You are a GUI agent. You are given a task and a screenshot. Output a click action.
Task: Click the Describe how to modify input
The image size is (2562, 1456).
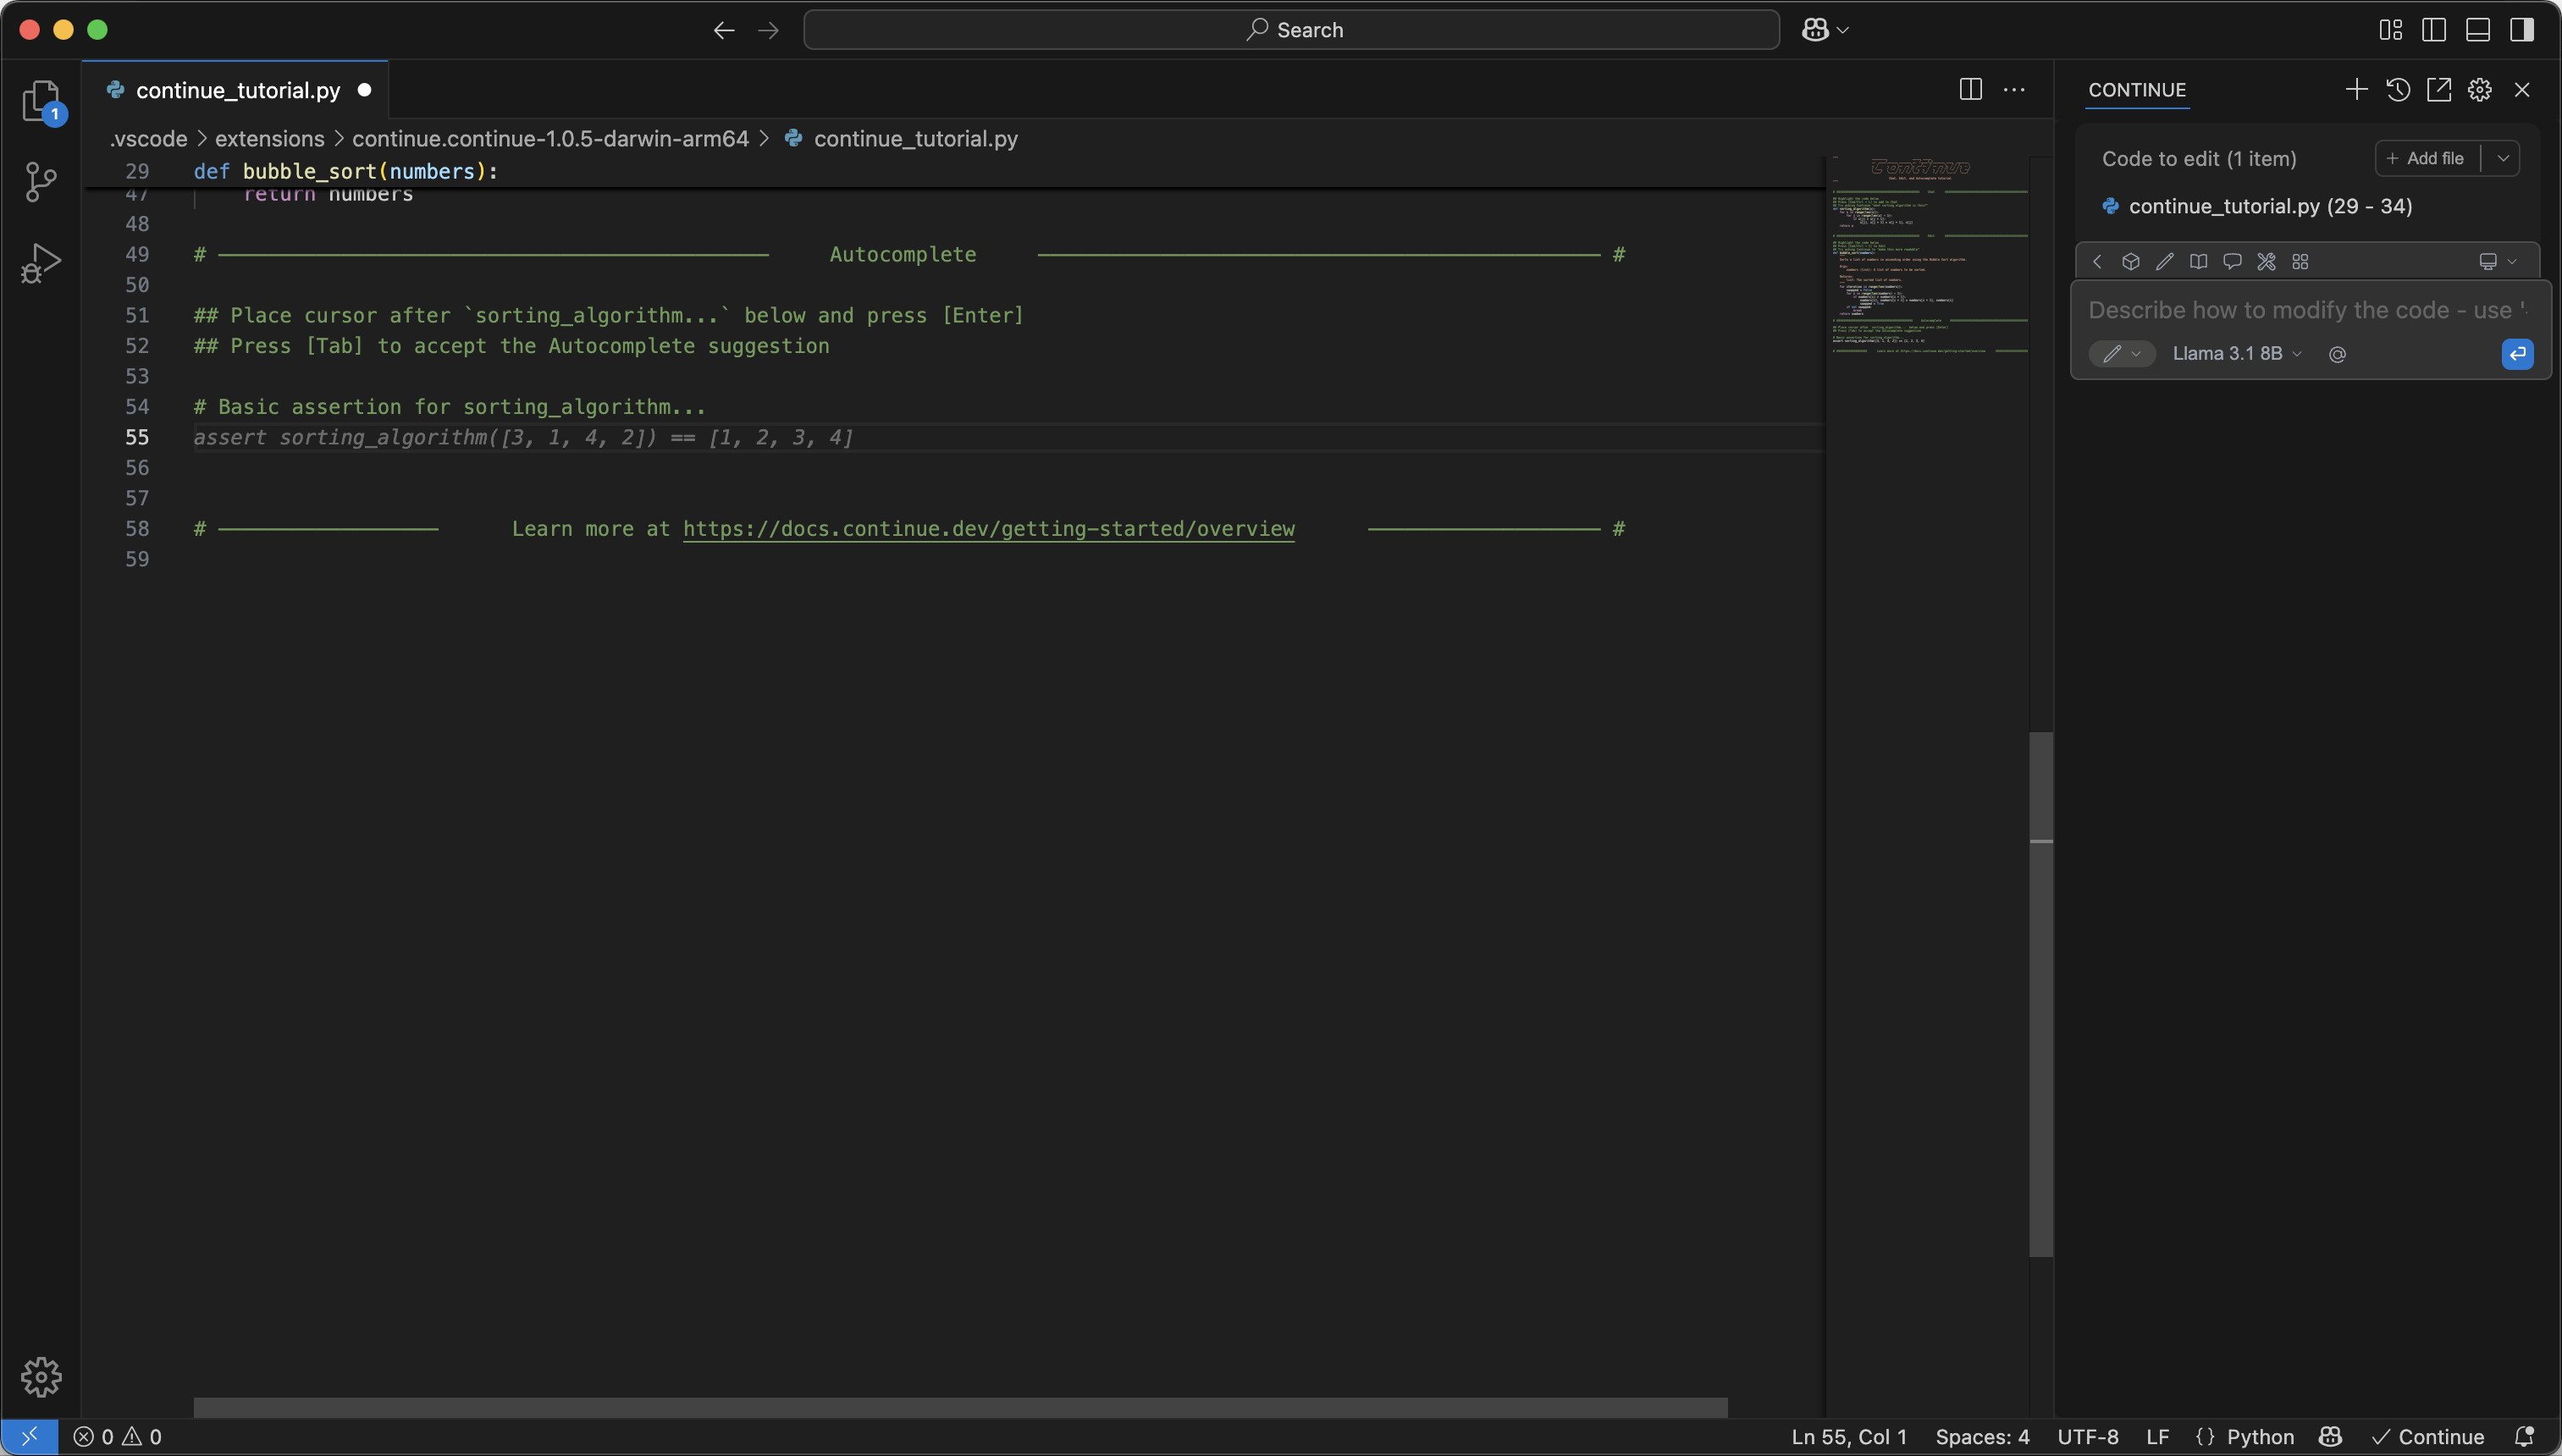click(2307, 310)
